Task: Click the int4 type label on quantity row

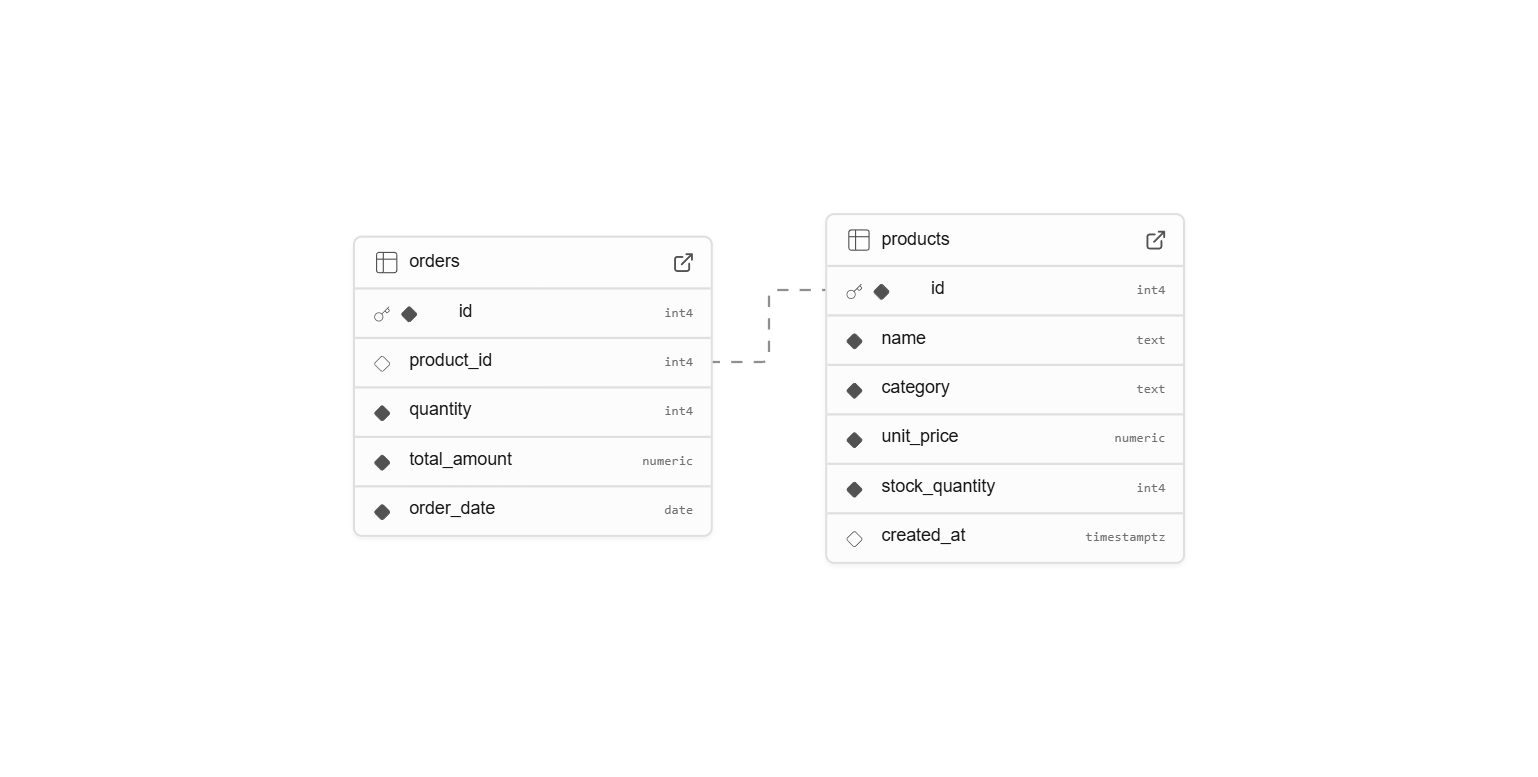Action: [x=678, y=411]
